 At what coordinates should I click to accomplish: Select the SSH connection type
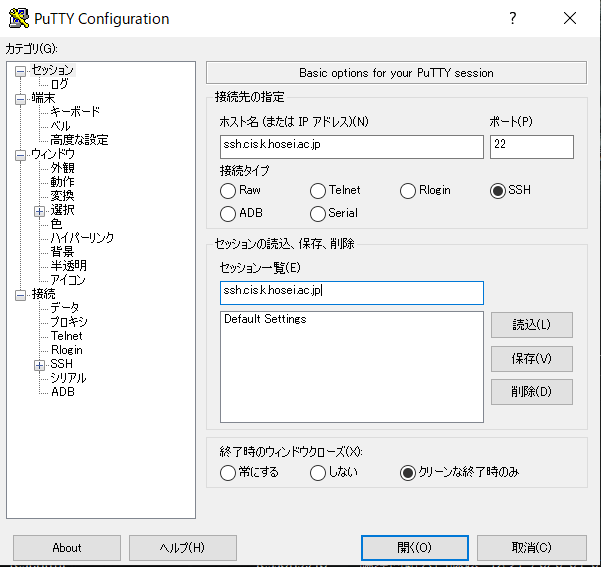(x=498, y=191)
